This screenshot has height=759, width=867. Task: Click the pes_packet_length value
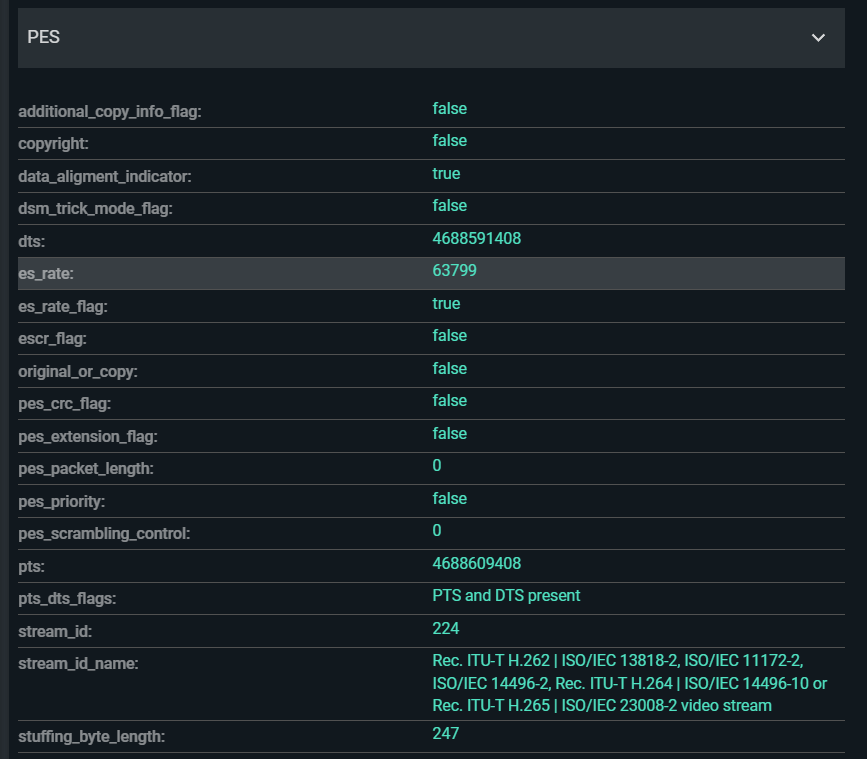(x=437, y=466)
